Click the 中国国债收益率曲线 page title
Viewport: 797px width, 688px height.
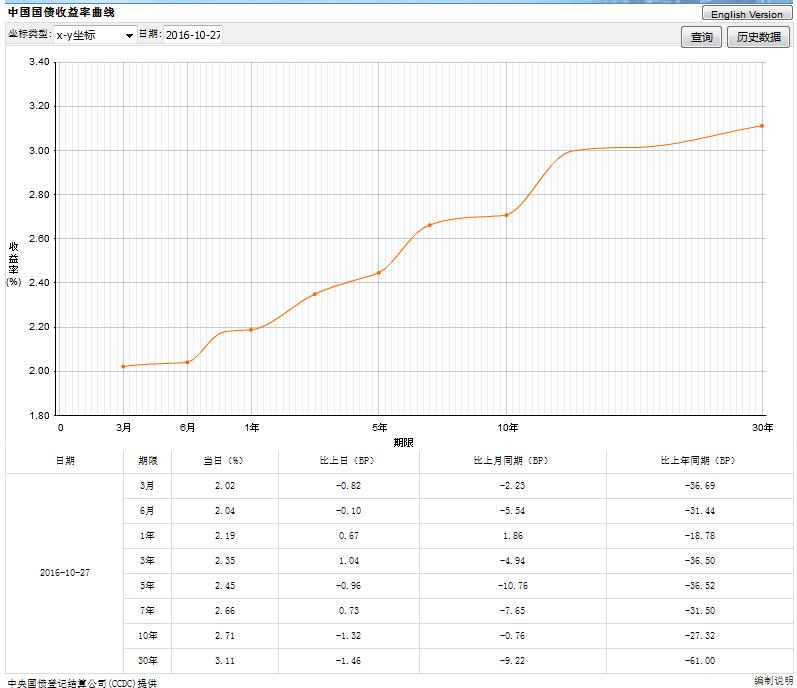61,12
